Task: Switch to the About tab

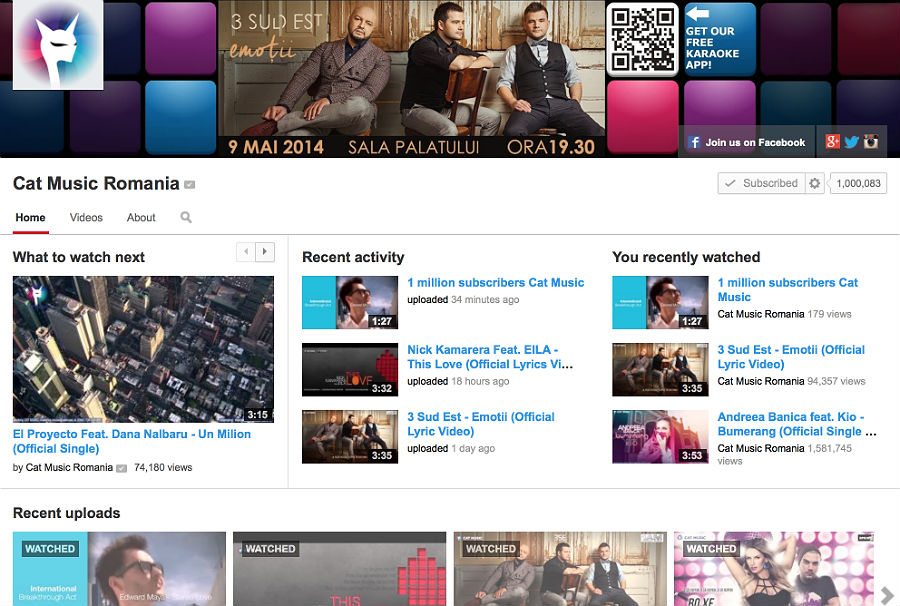Action: coord(141,217)
